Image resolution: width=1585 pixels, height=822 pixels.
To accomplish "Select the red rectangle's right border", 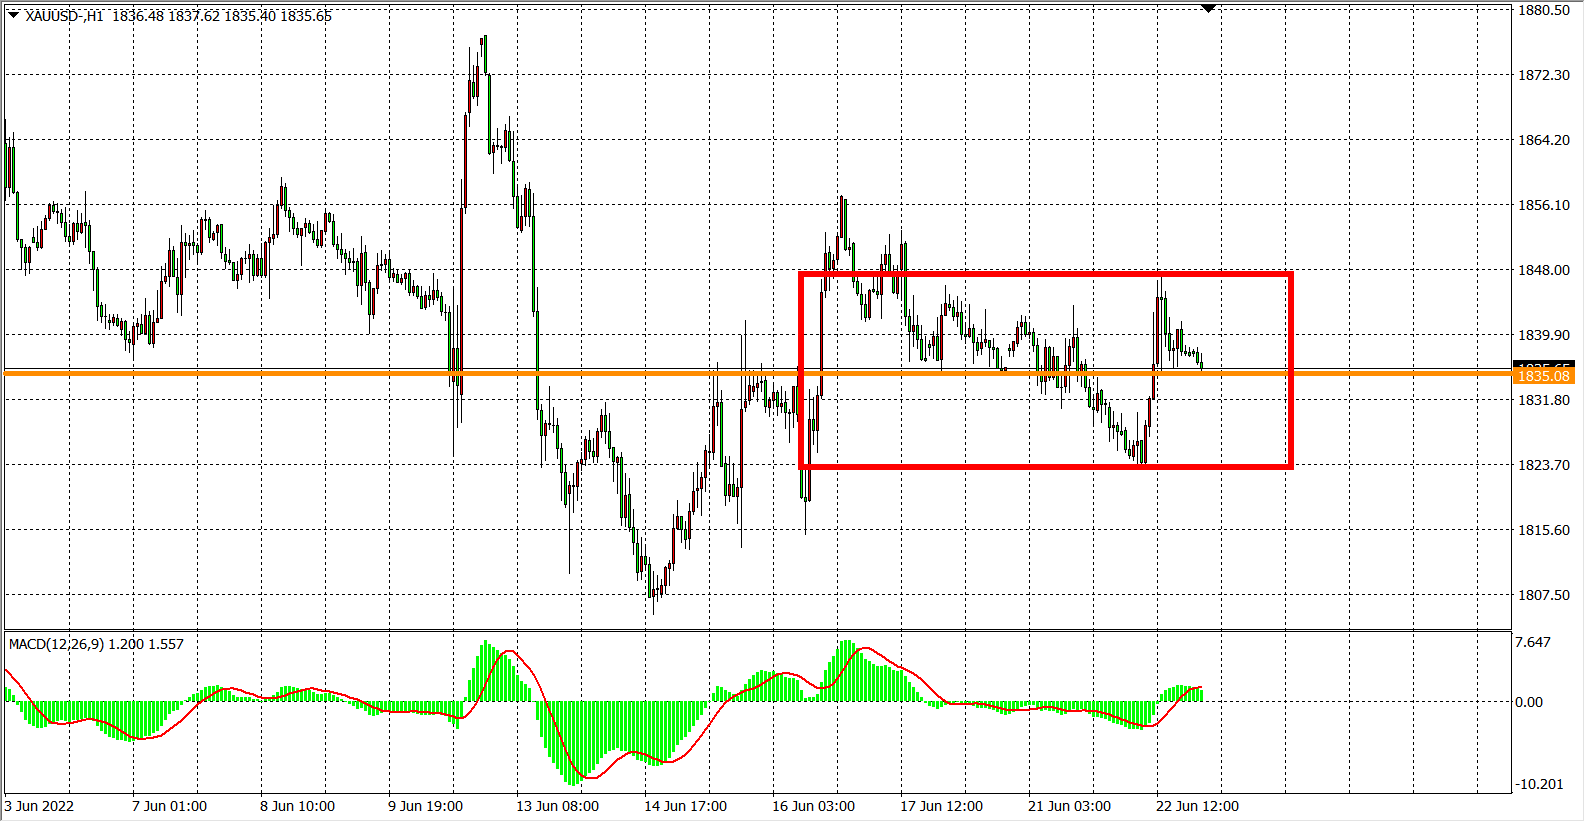I will coord(1291,370).
